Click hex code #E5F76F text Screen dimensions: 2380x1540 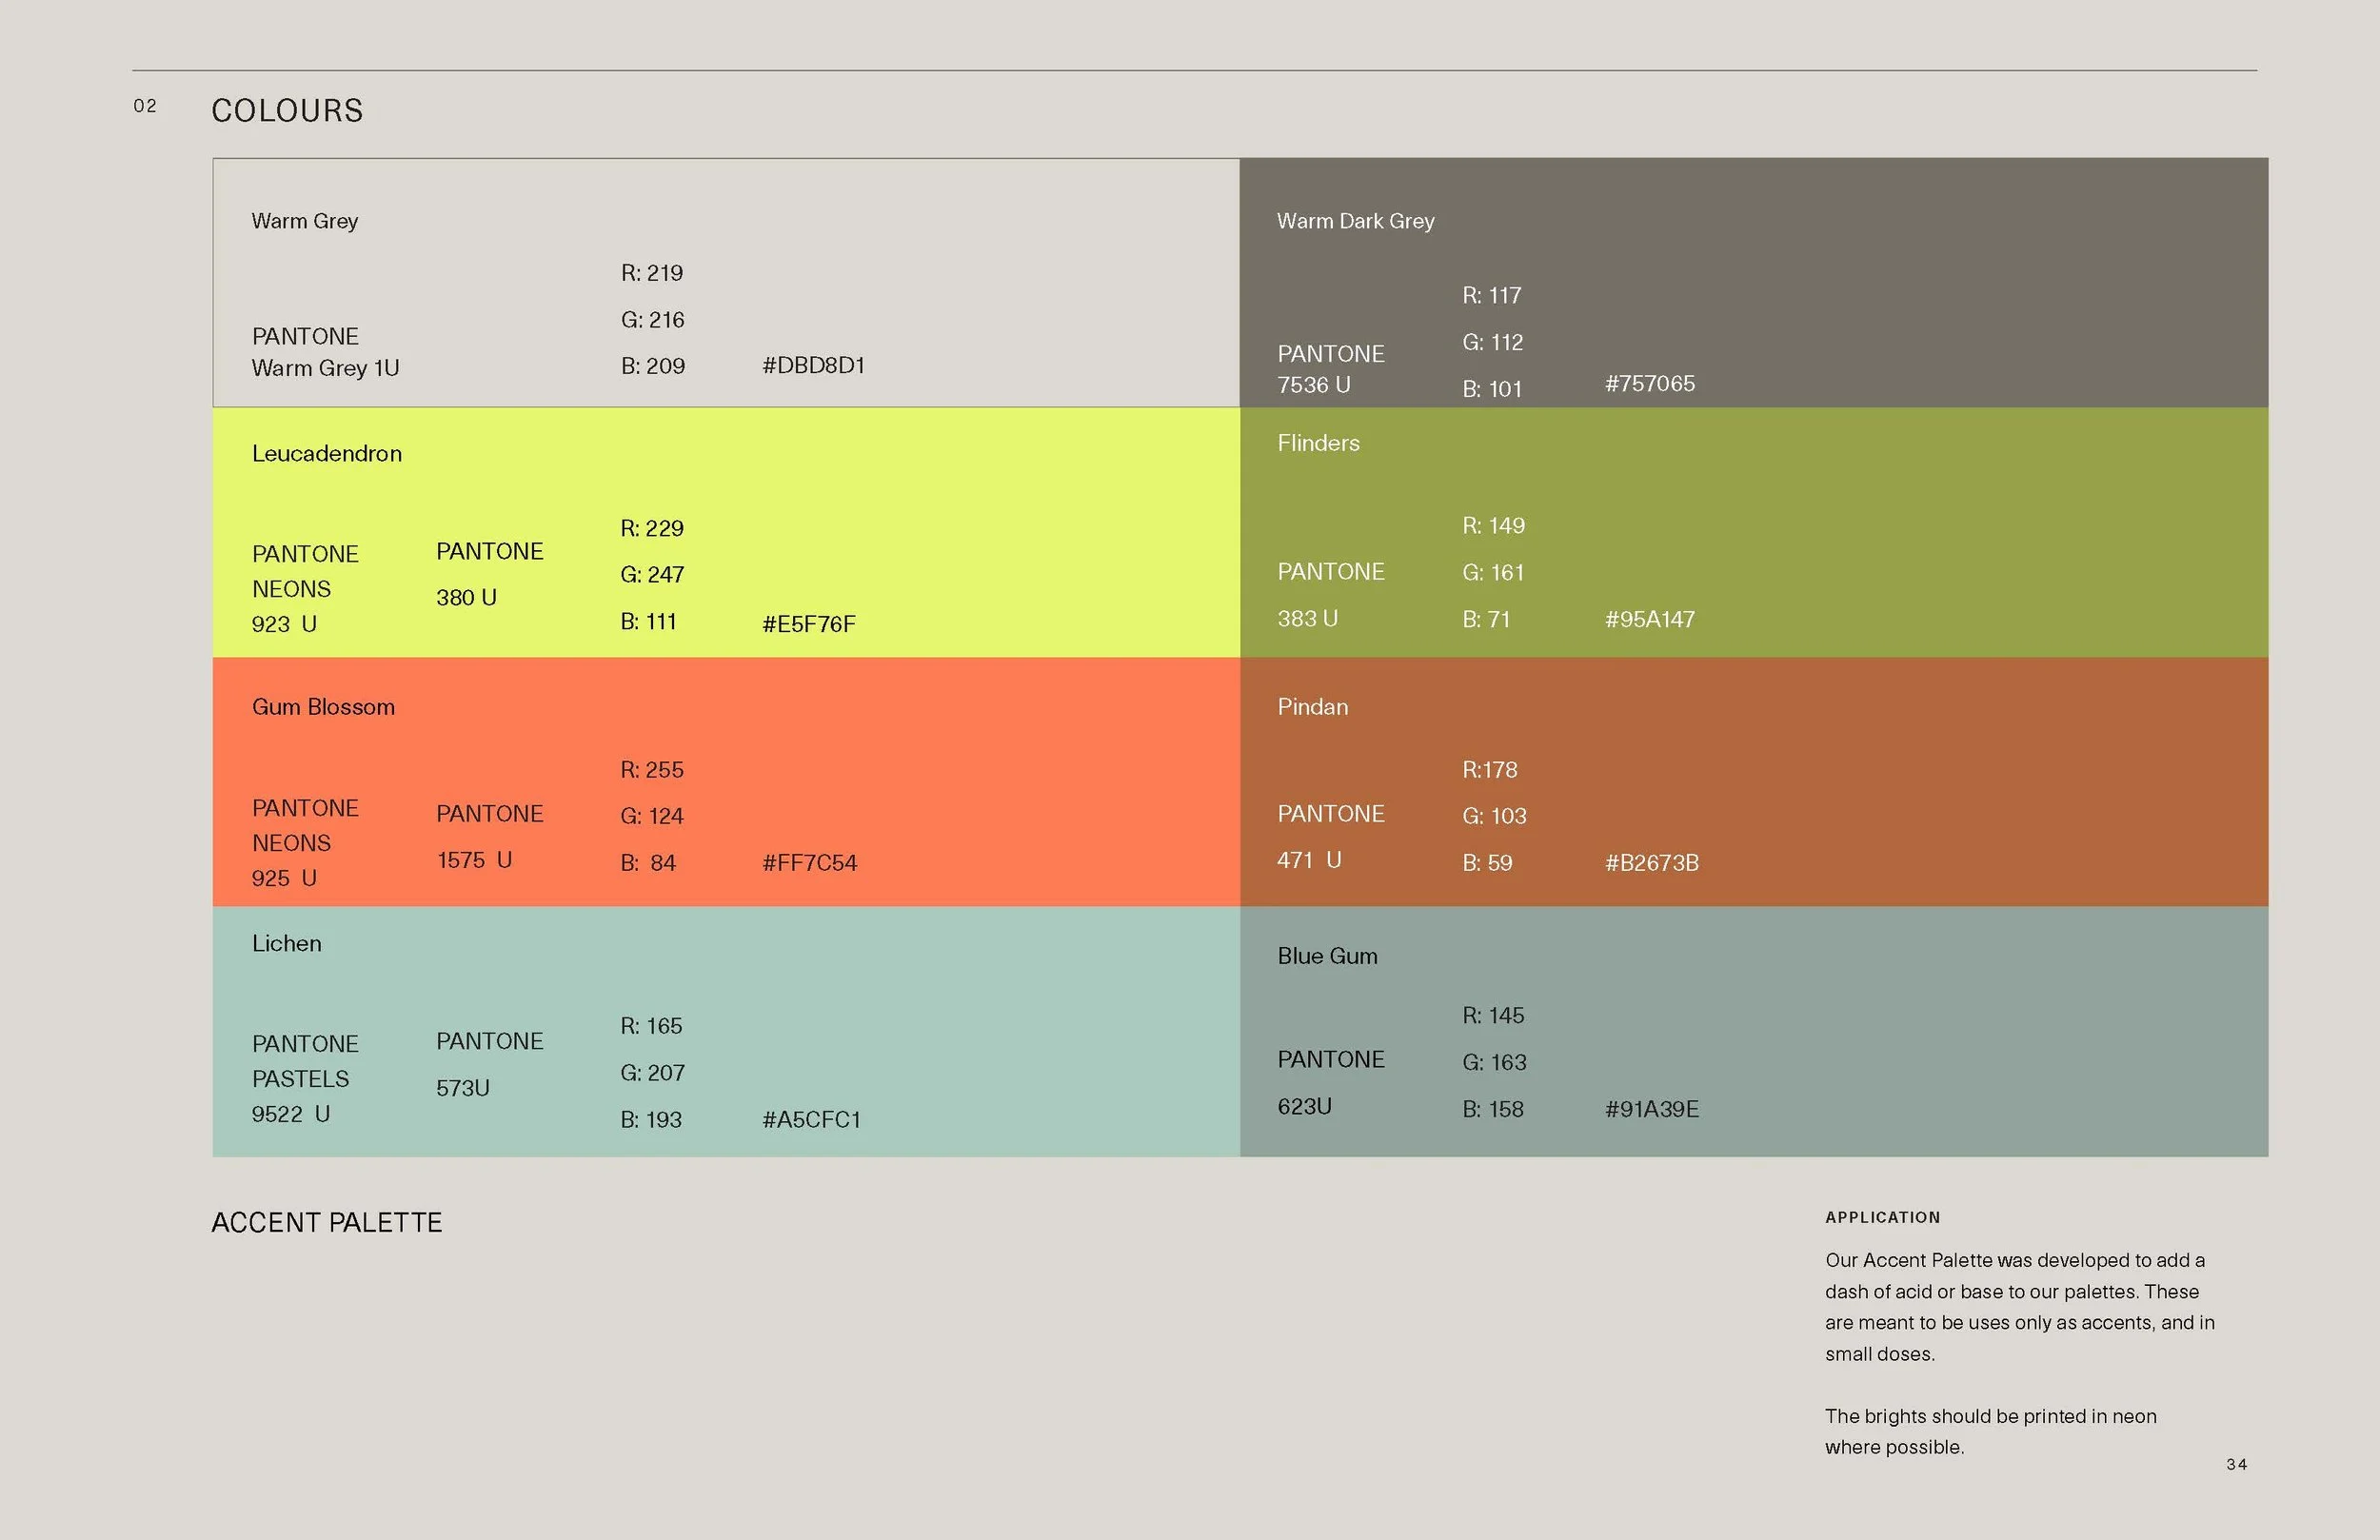pyautogui.click(x=808, y=624)
